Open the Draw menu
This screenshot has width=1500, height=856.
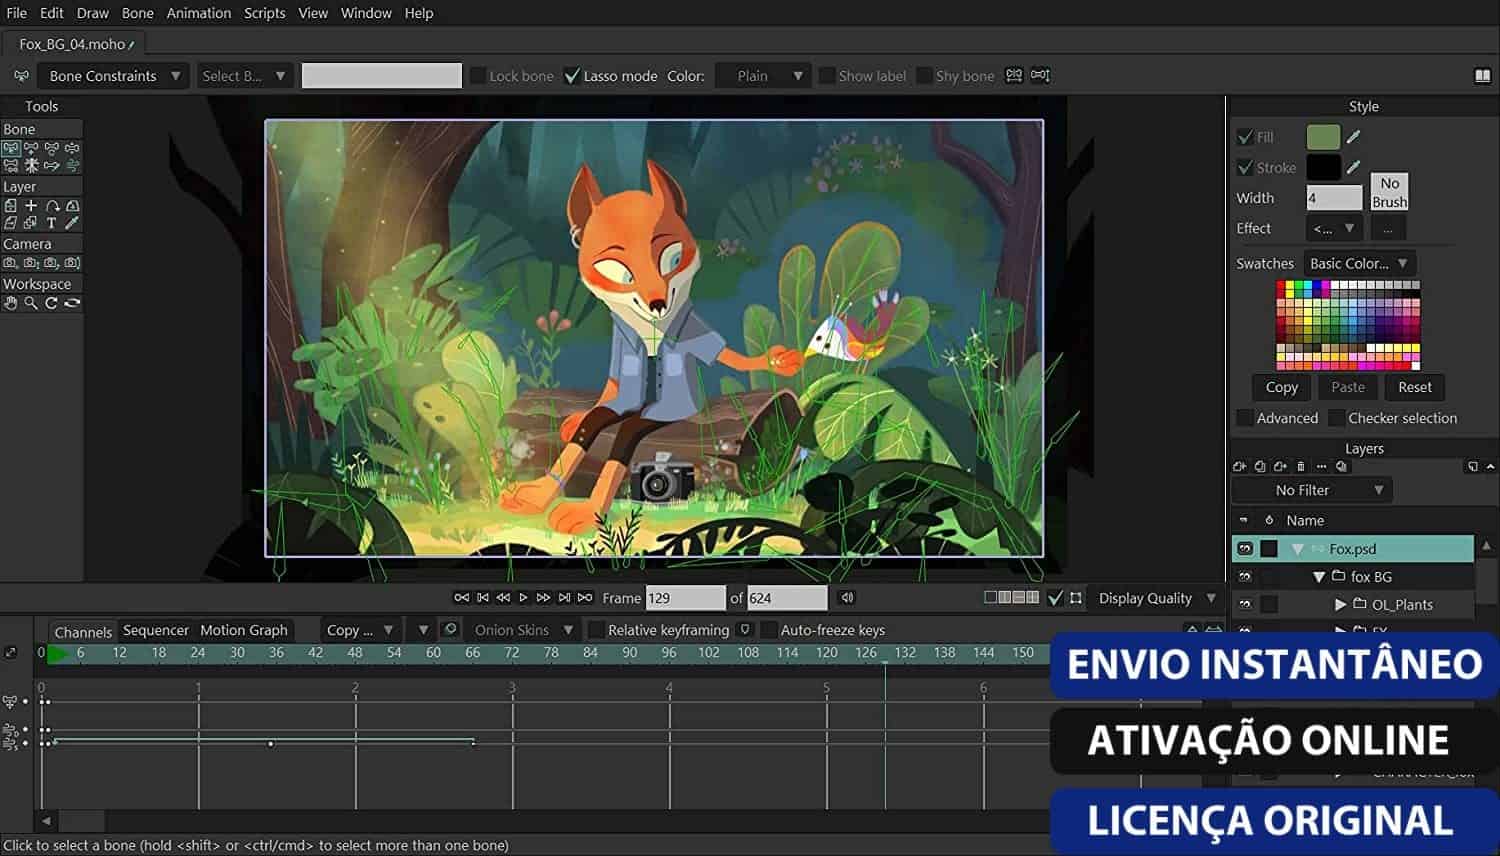93,13
